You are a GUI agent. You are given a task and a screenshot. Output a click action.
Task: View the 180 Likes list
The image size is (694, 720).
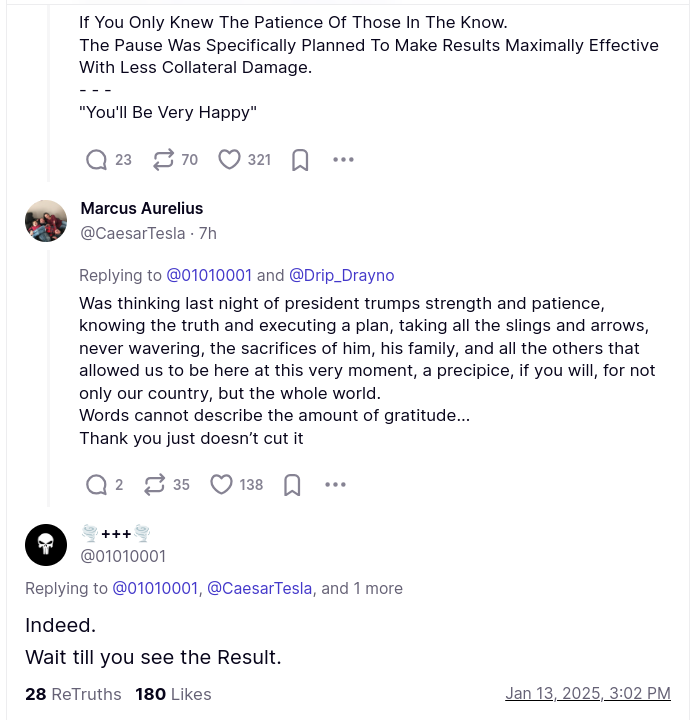click(174, 694)
